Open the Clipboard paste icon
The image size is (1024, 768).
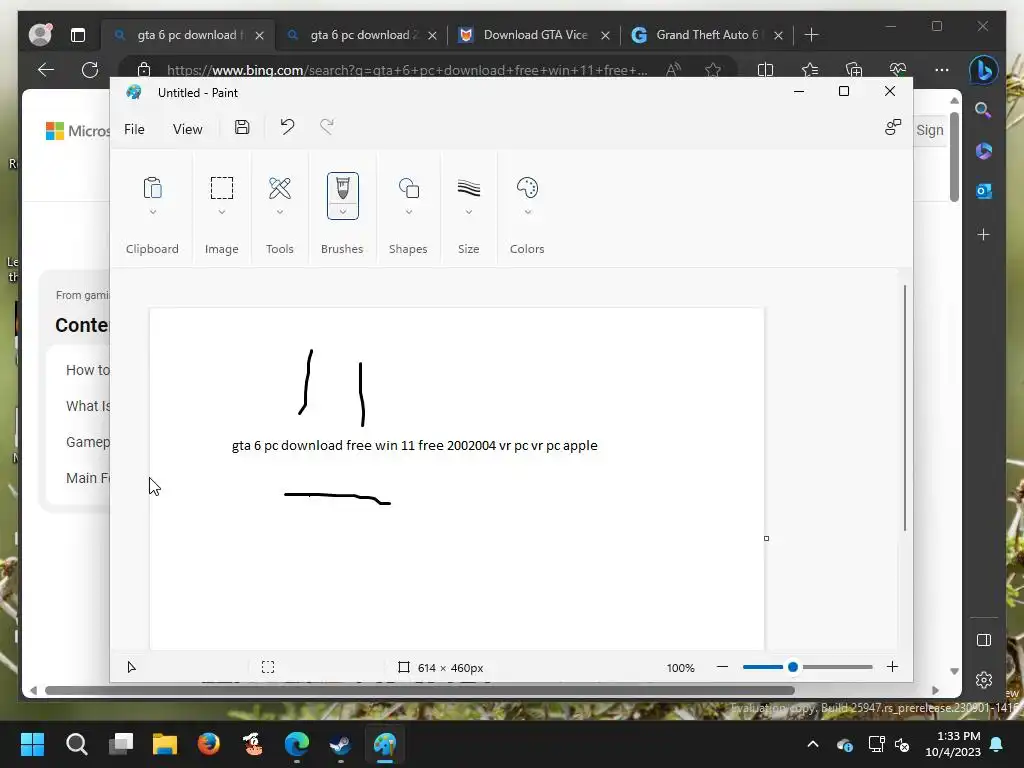tap(152, 188)
